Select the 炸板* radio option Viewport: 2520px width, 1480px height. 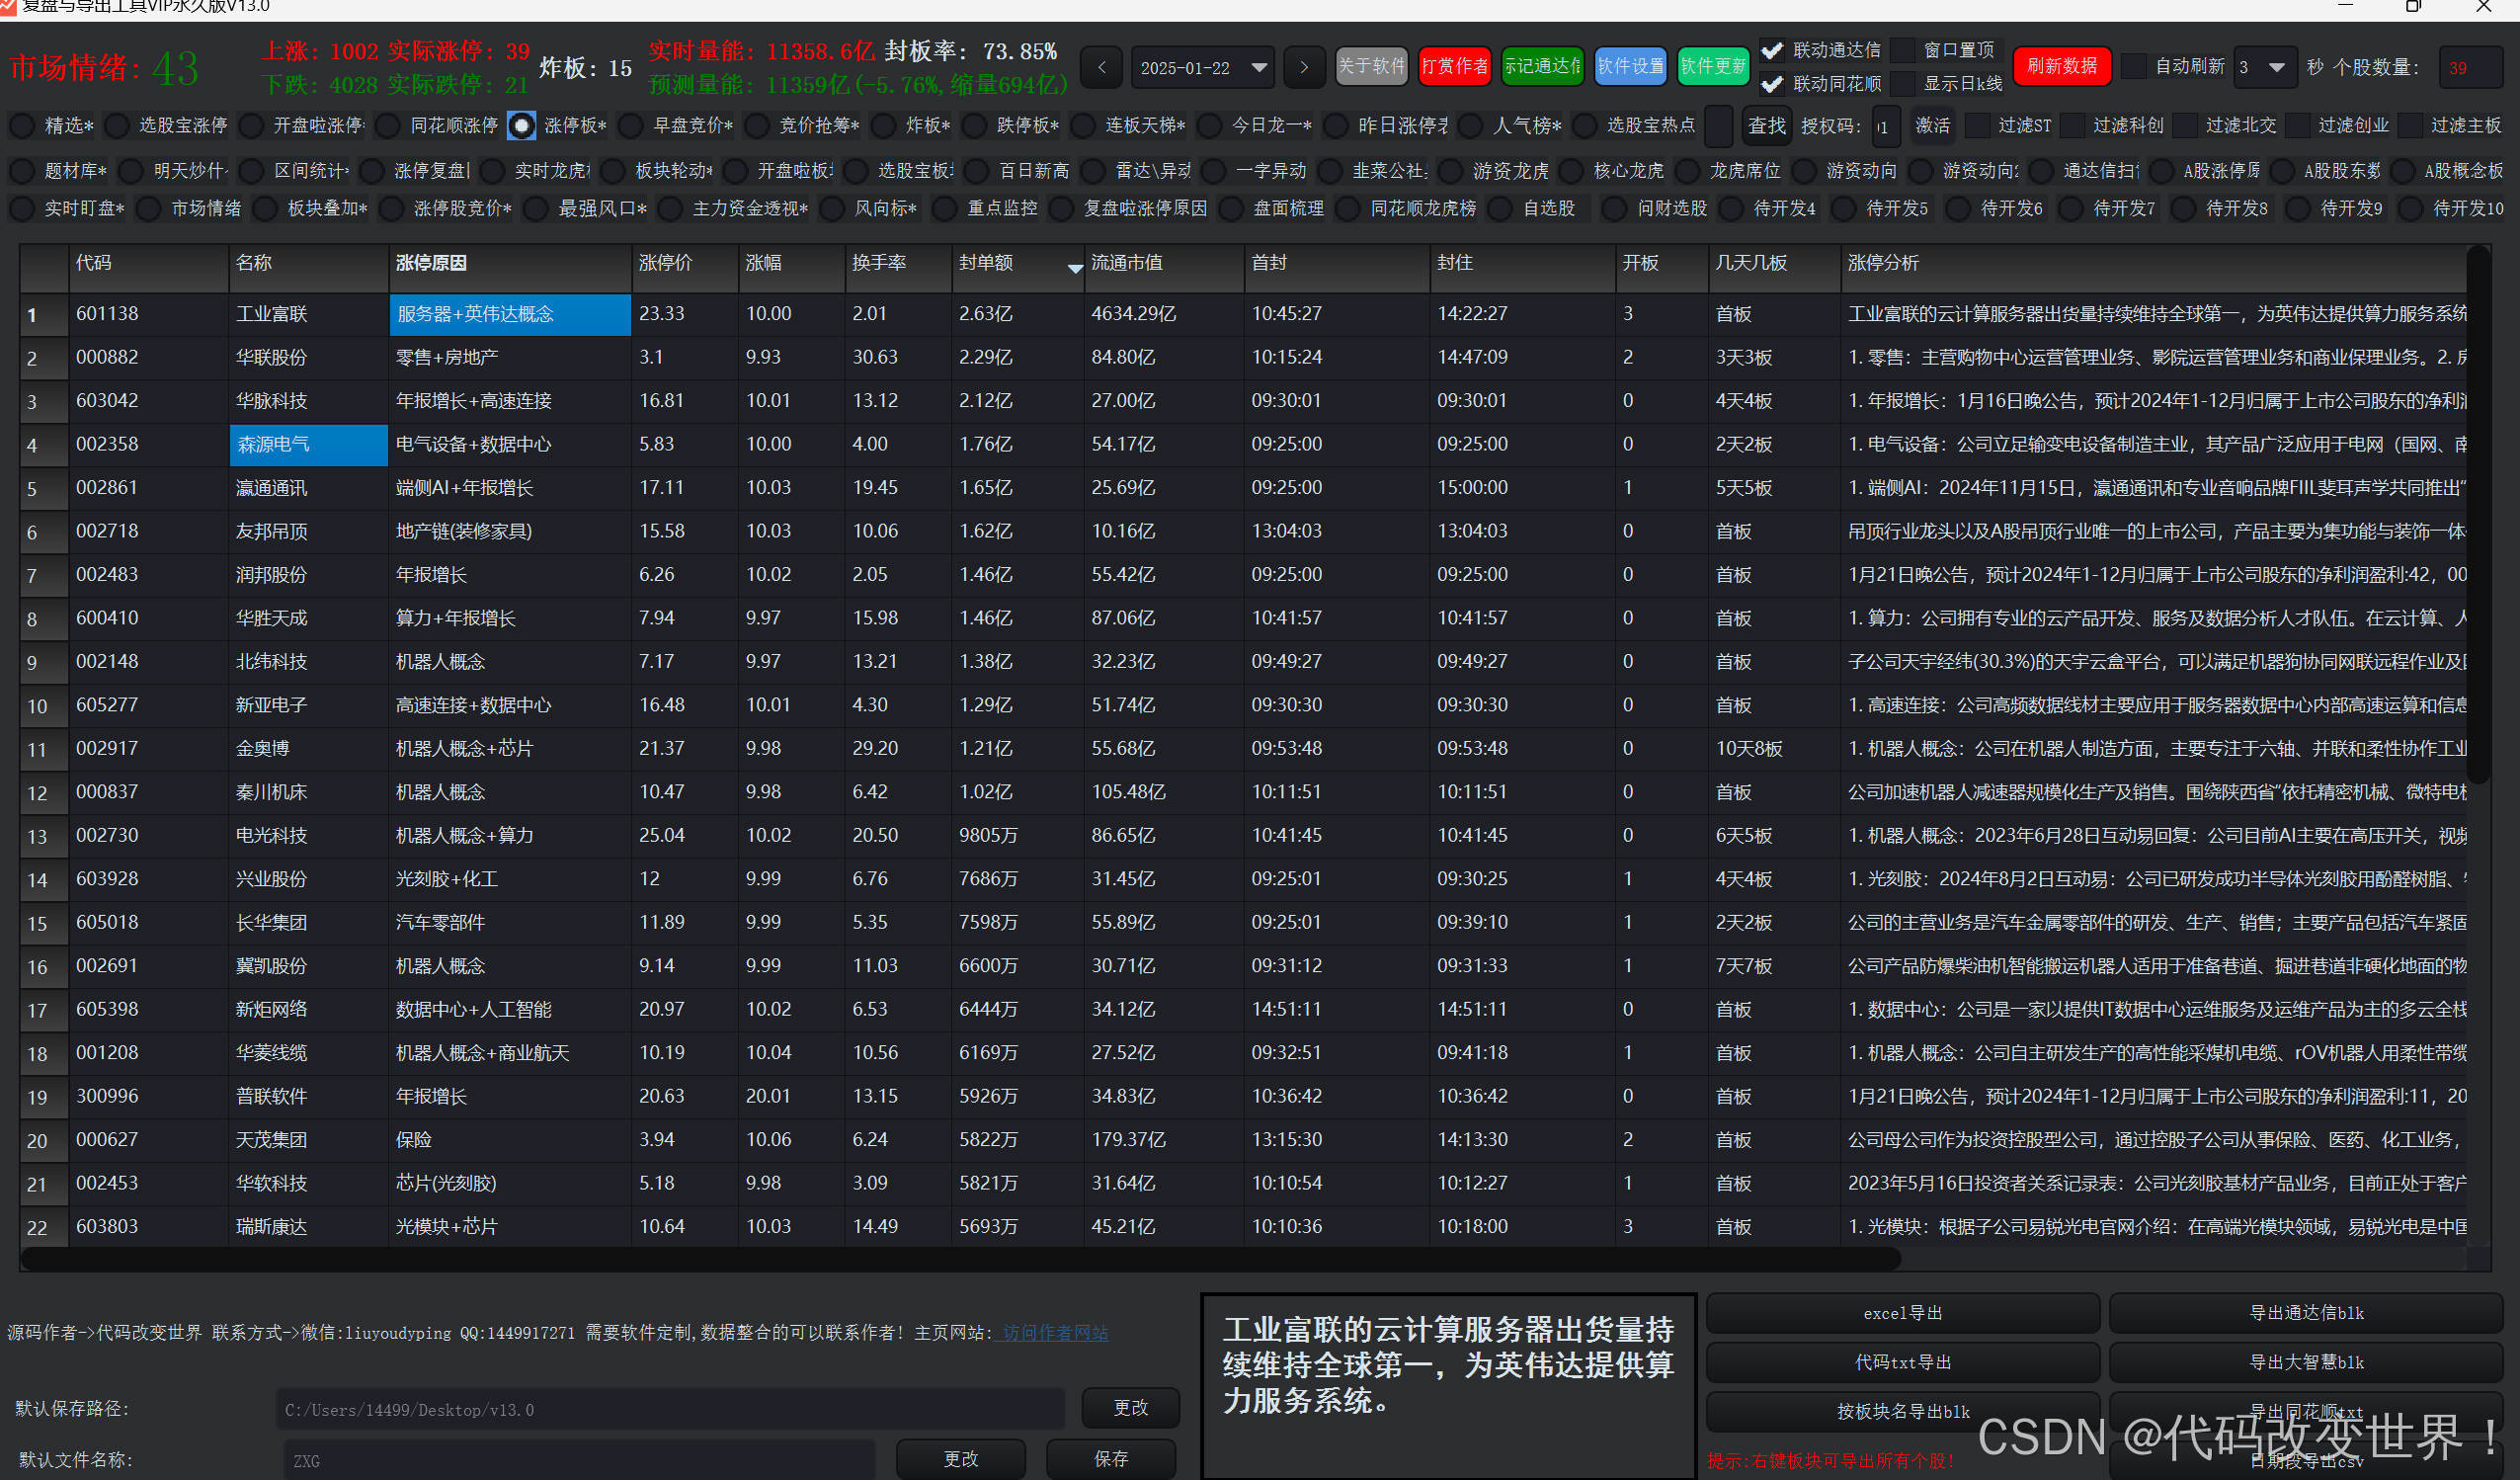pos(883,125)
